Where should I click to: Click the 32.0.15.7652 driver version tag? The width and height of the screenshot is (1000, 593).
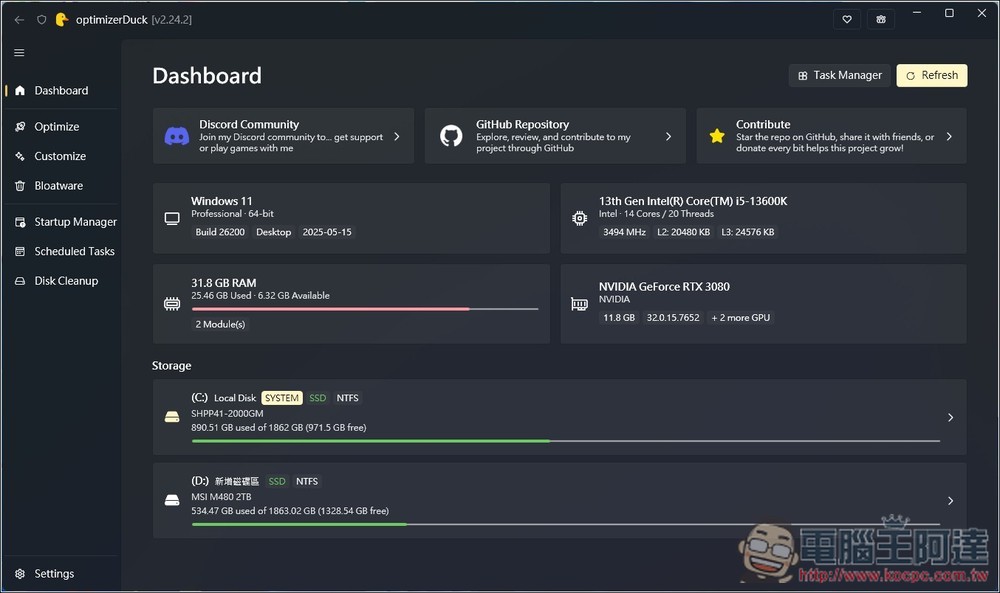tap(673, 318)
